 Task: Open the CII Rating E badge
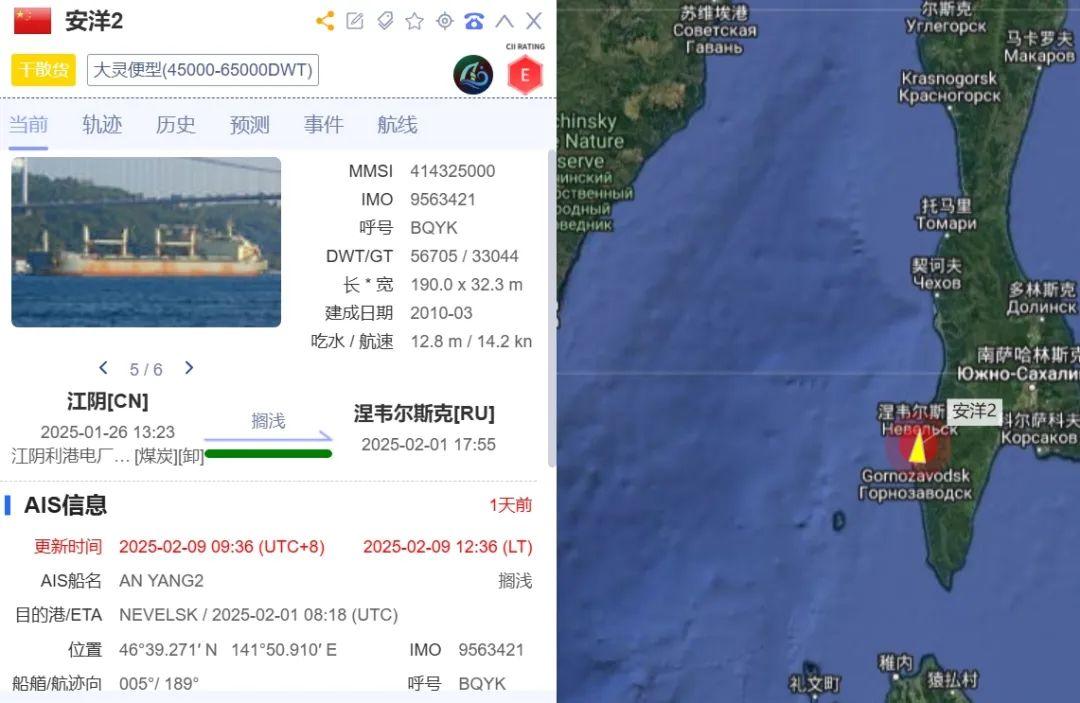pos(525,74)
